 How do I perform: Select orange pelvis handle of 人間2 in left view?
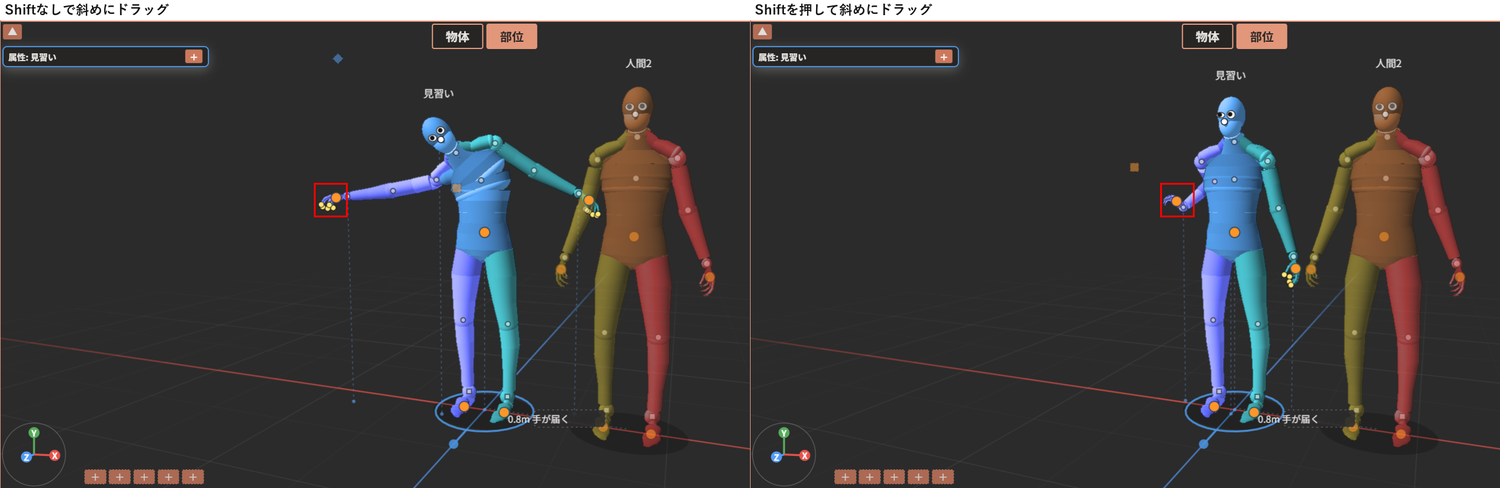633,236
